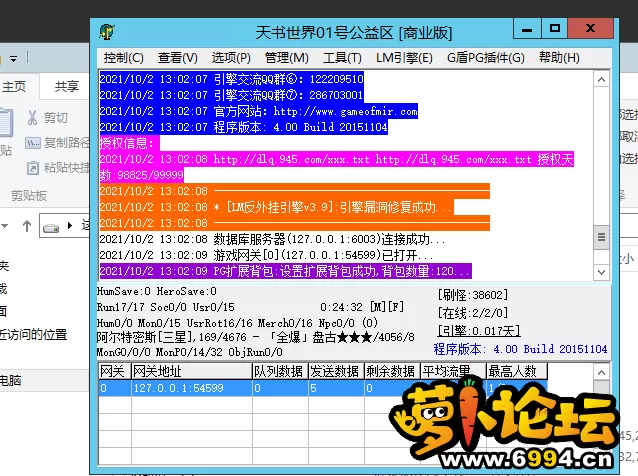Click the 数据库服务器 连接成功 log line
638x476 pixels.
point(272,239)
